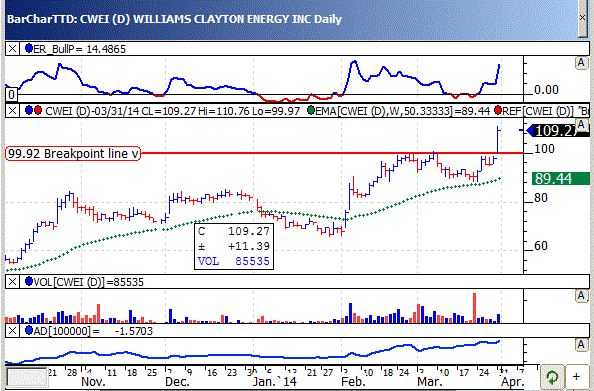This screenshot has height=391, width=594.
Task: Click the green refresh arrow icon
Action: click(x=552, y=377)
